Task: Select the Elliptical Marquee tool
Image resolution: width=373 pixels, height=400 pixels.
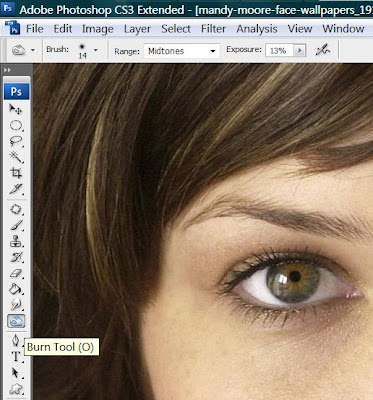Action: click(16, 125)
